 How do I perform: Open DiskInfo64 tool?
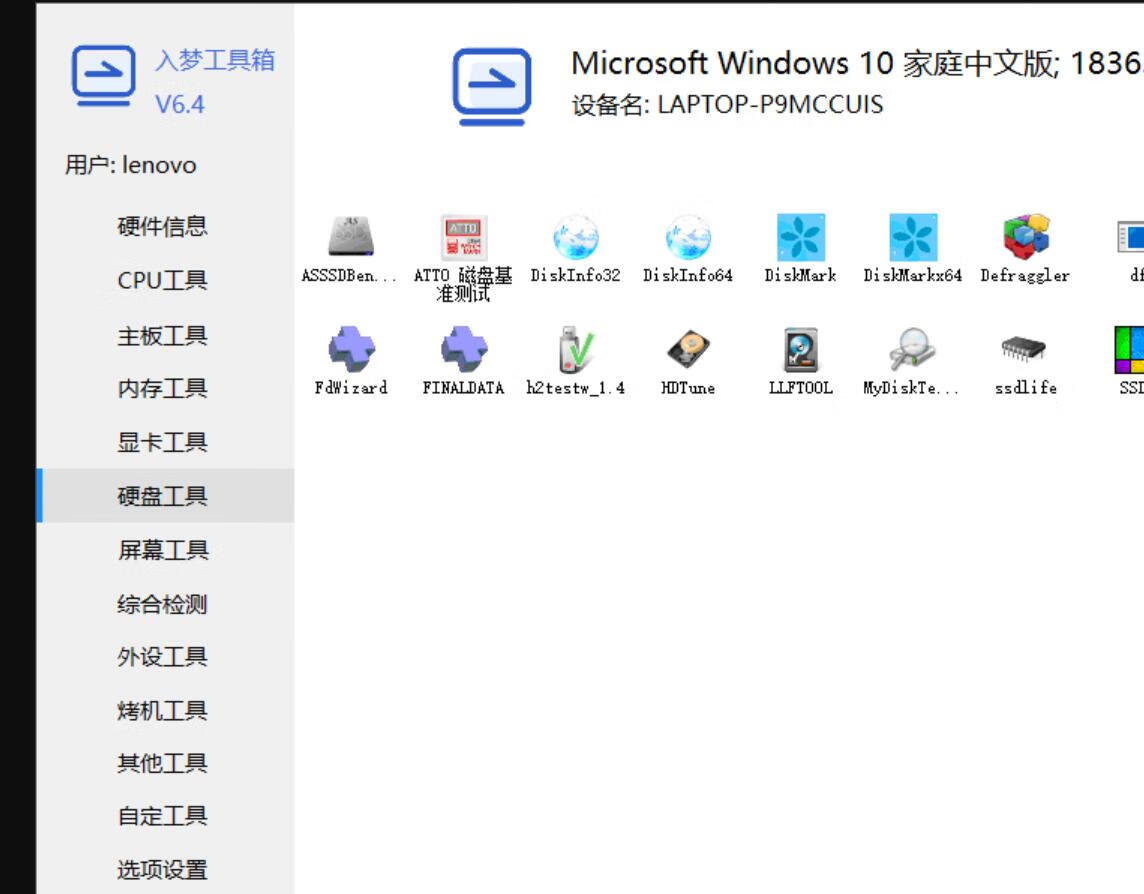click(688, 237)
